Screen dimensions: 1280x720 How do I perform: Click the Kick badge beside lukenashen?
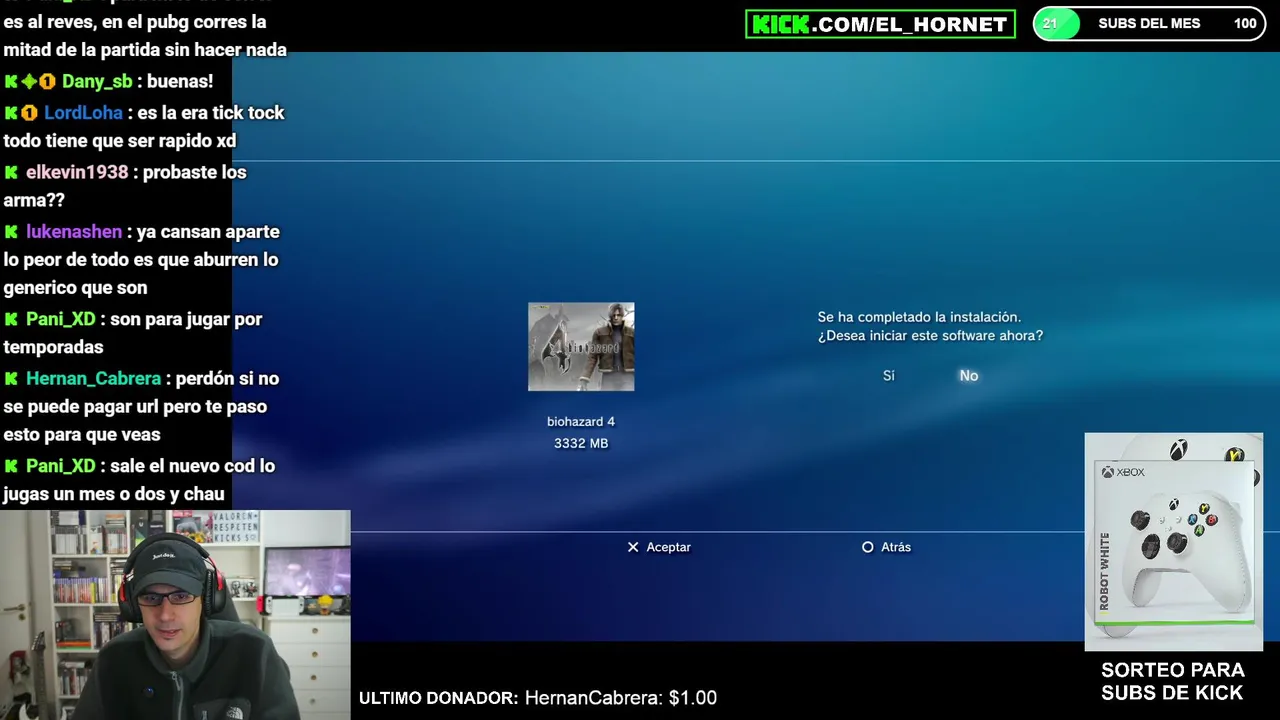(x=11, y=232)
